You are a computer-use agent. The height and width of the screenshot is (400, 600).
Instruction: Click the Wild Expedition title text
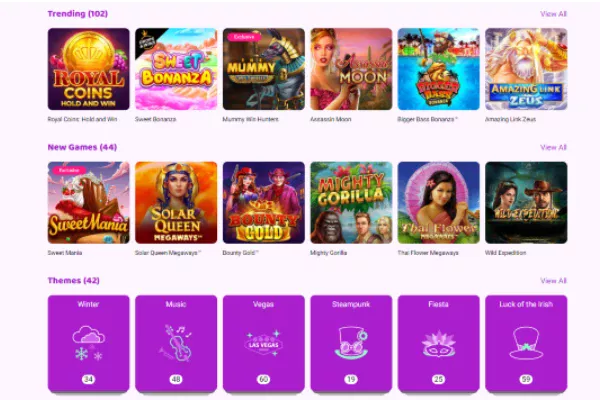[x=505, y=253]
